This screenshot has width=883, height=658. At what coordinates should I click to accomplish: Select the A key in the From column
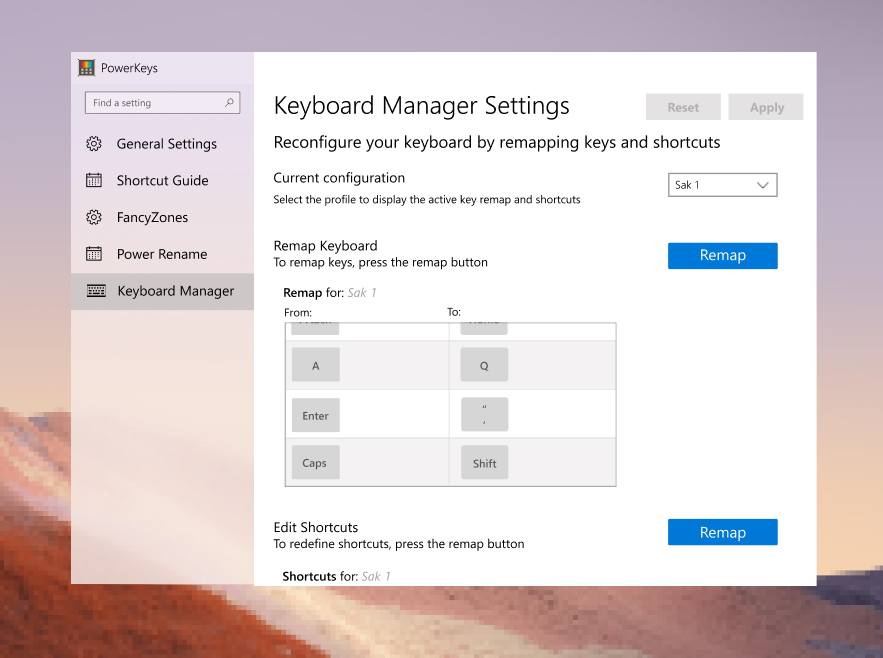(315, 364)
